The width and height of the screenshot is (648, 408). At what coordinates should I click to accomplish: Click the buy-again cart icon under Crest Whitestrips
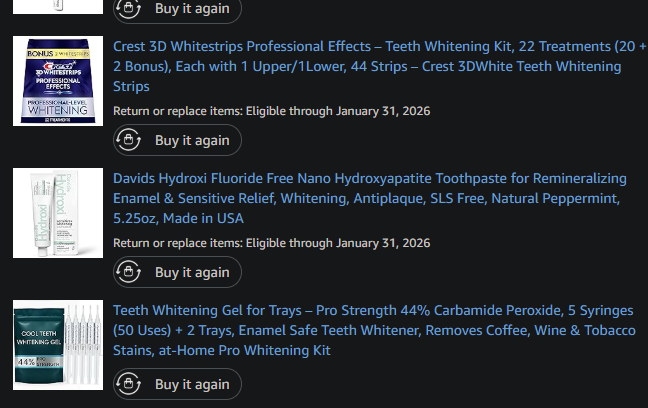128,141
